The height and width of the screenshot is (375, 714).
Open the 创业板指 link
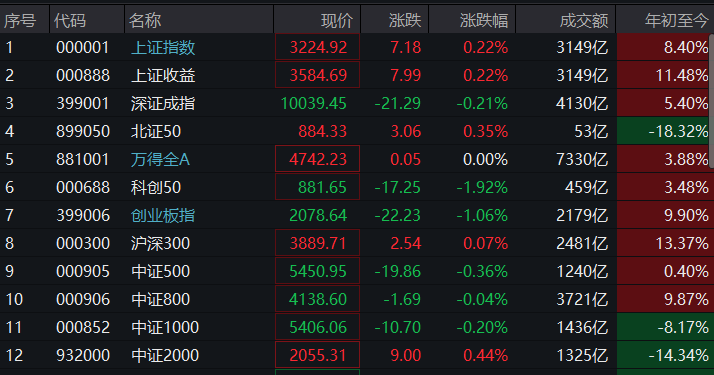pos(163,215)
